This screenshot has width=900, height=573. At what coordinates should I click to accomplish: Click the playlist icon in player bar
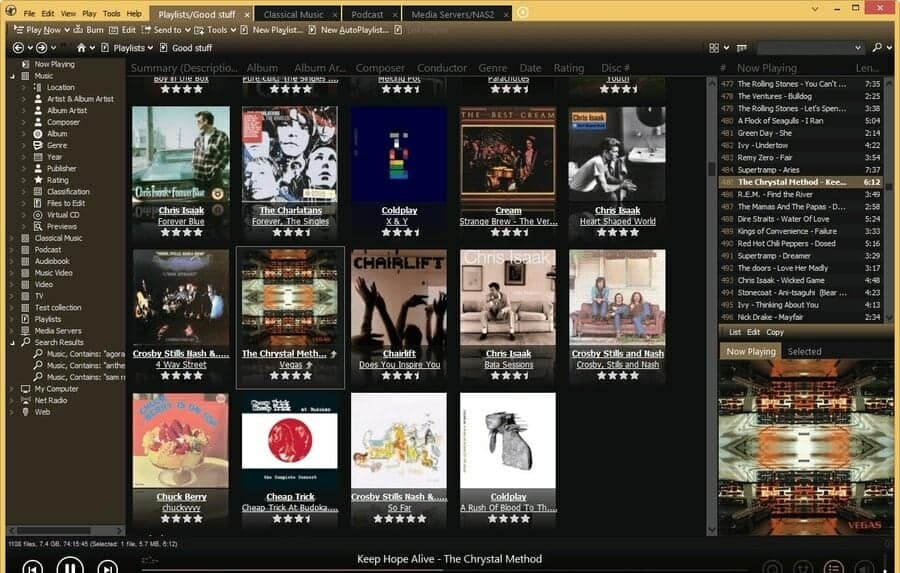tap(833, 567)
